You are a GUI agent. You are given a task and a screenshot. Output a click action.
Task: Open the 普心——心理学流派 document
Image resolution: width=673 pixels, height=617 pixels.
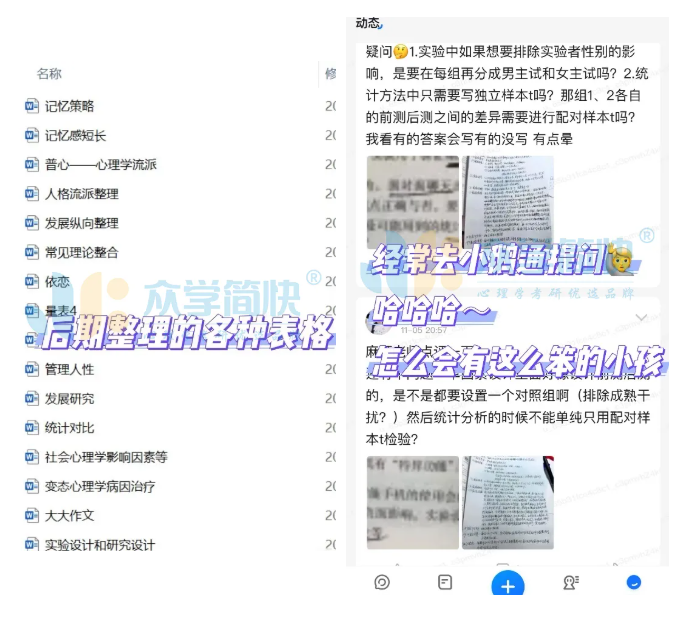click(100, 165)
